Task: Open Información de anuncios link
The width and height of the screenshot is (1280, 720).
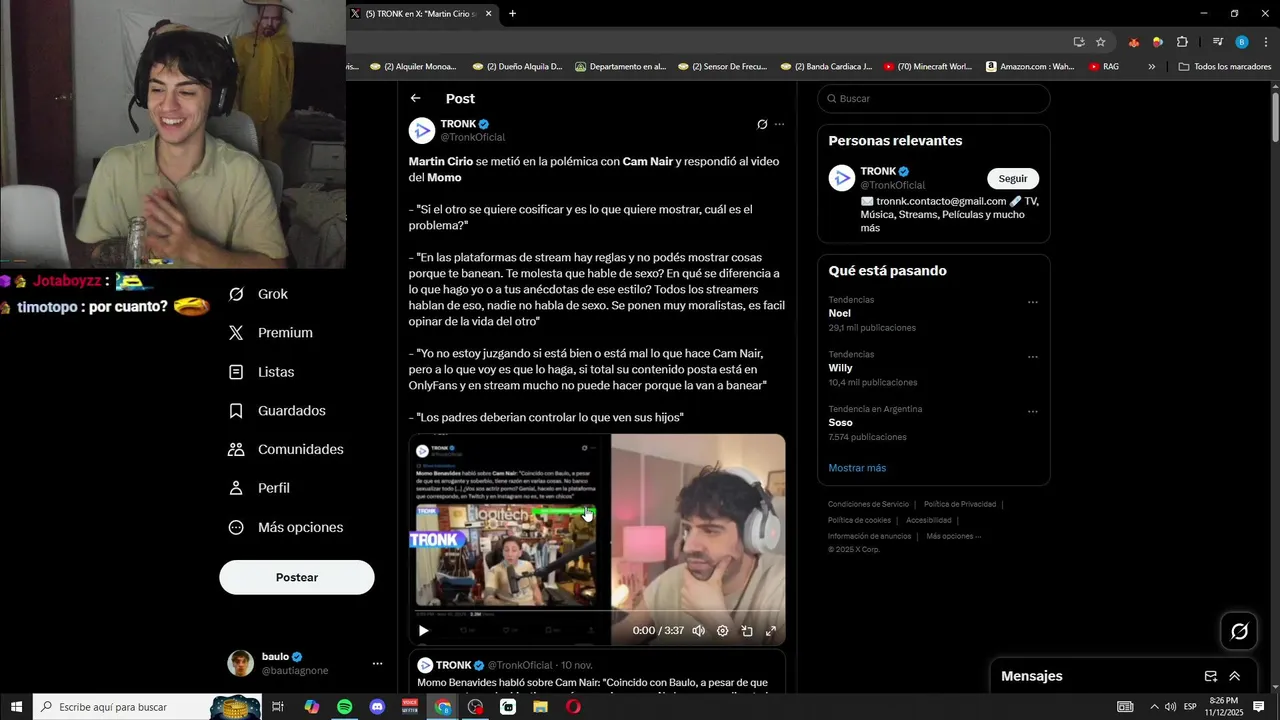Action: [x=870, y=536]
